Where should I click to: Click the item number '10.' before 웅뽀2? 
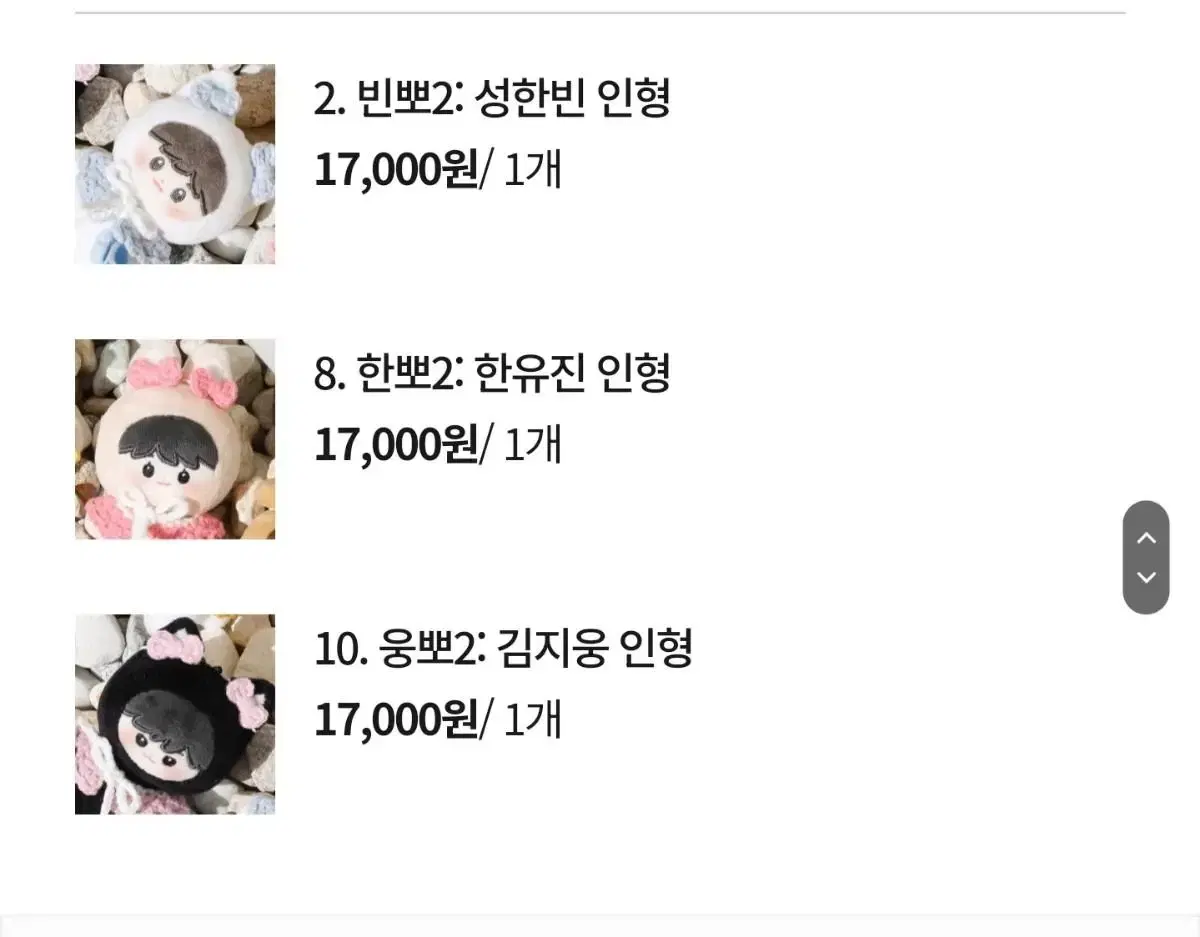click(341, 649)
